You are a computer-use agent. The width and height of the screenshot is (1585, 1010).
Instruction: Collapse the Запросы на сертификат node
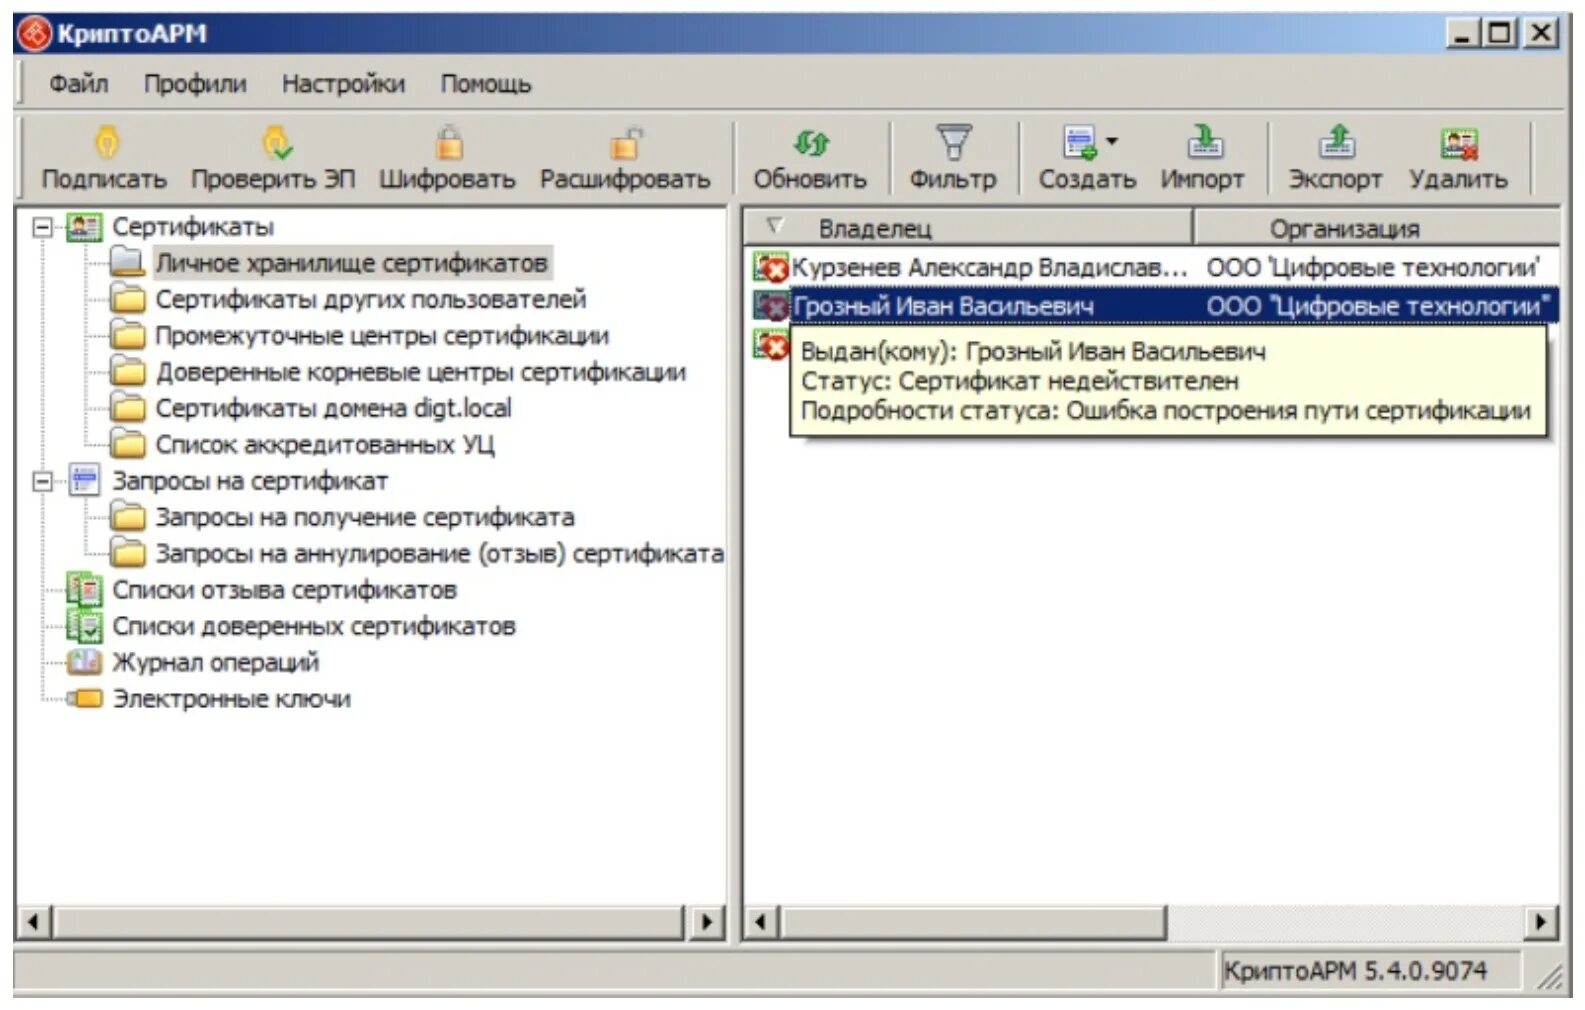(x=42, y=481)
